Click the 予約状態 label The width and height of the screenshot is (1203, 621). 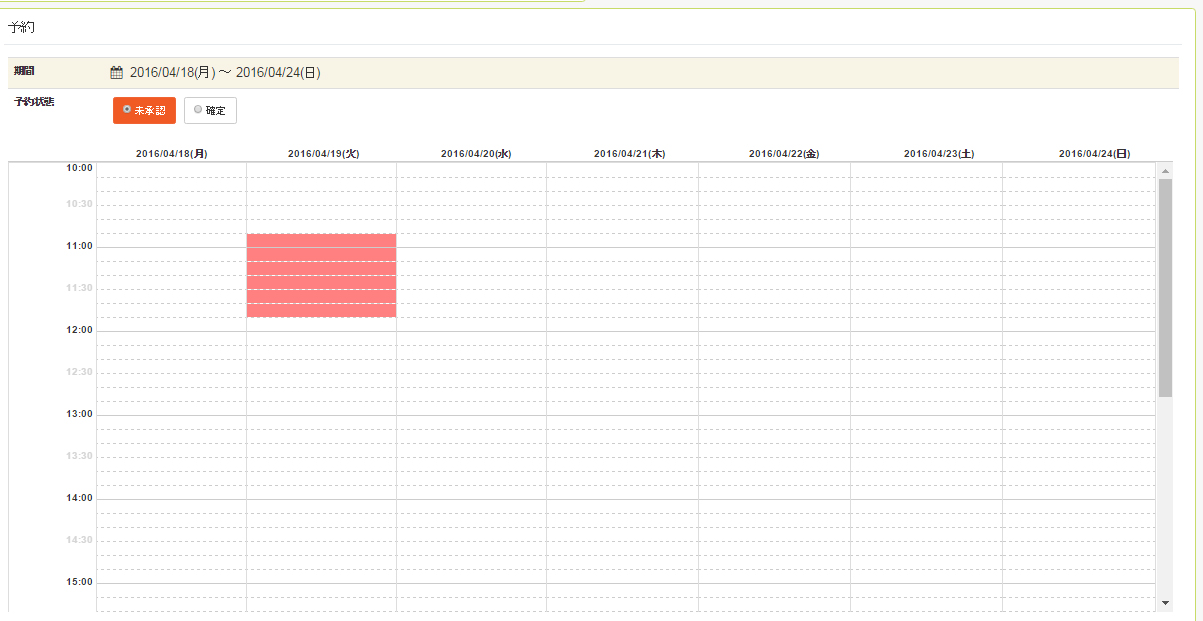[35, 102]
